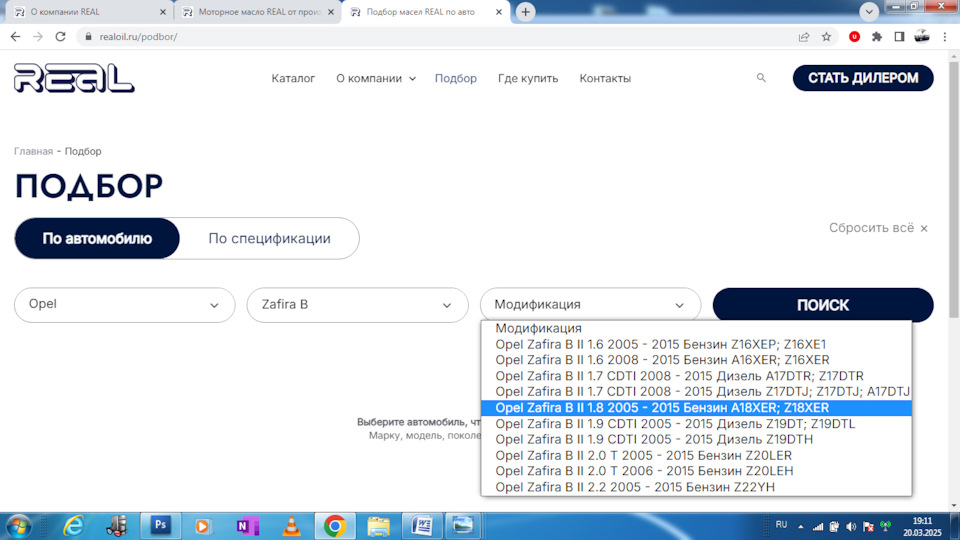Reset filters with Сбросить всё

point(879,228)
